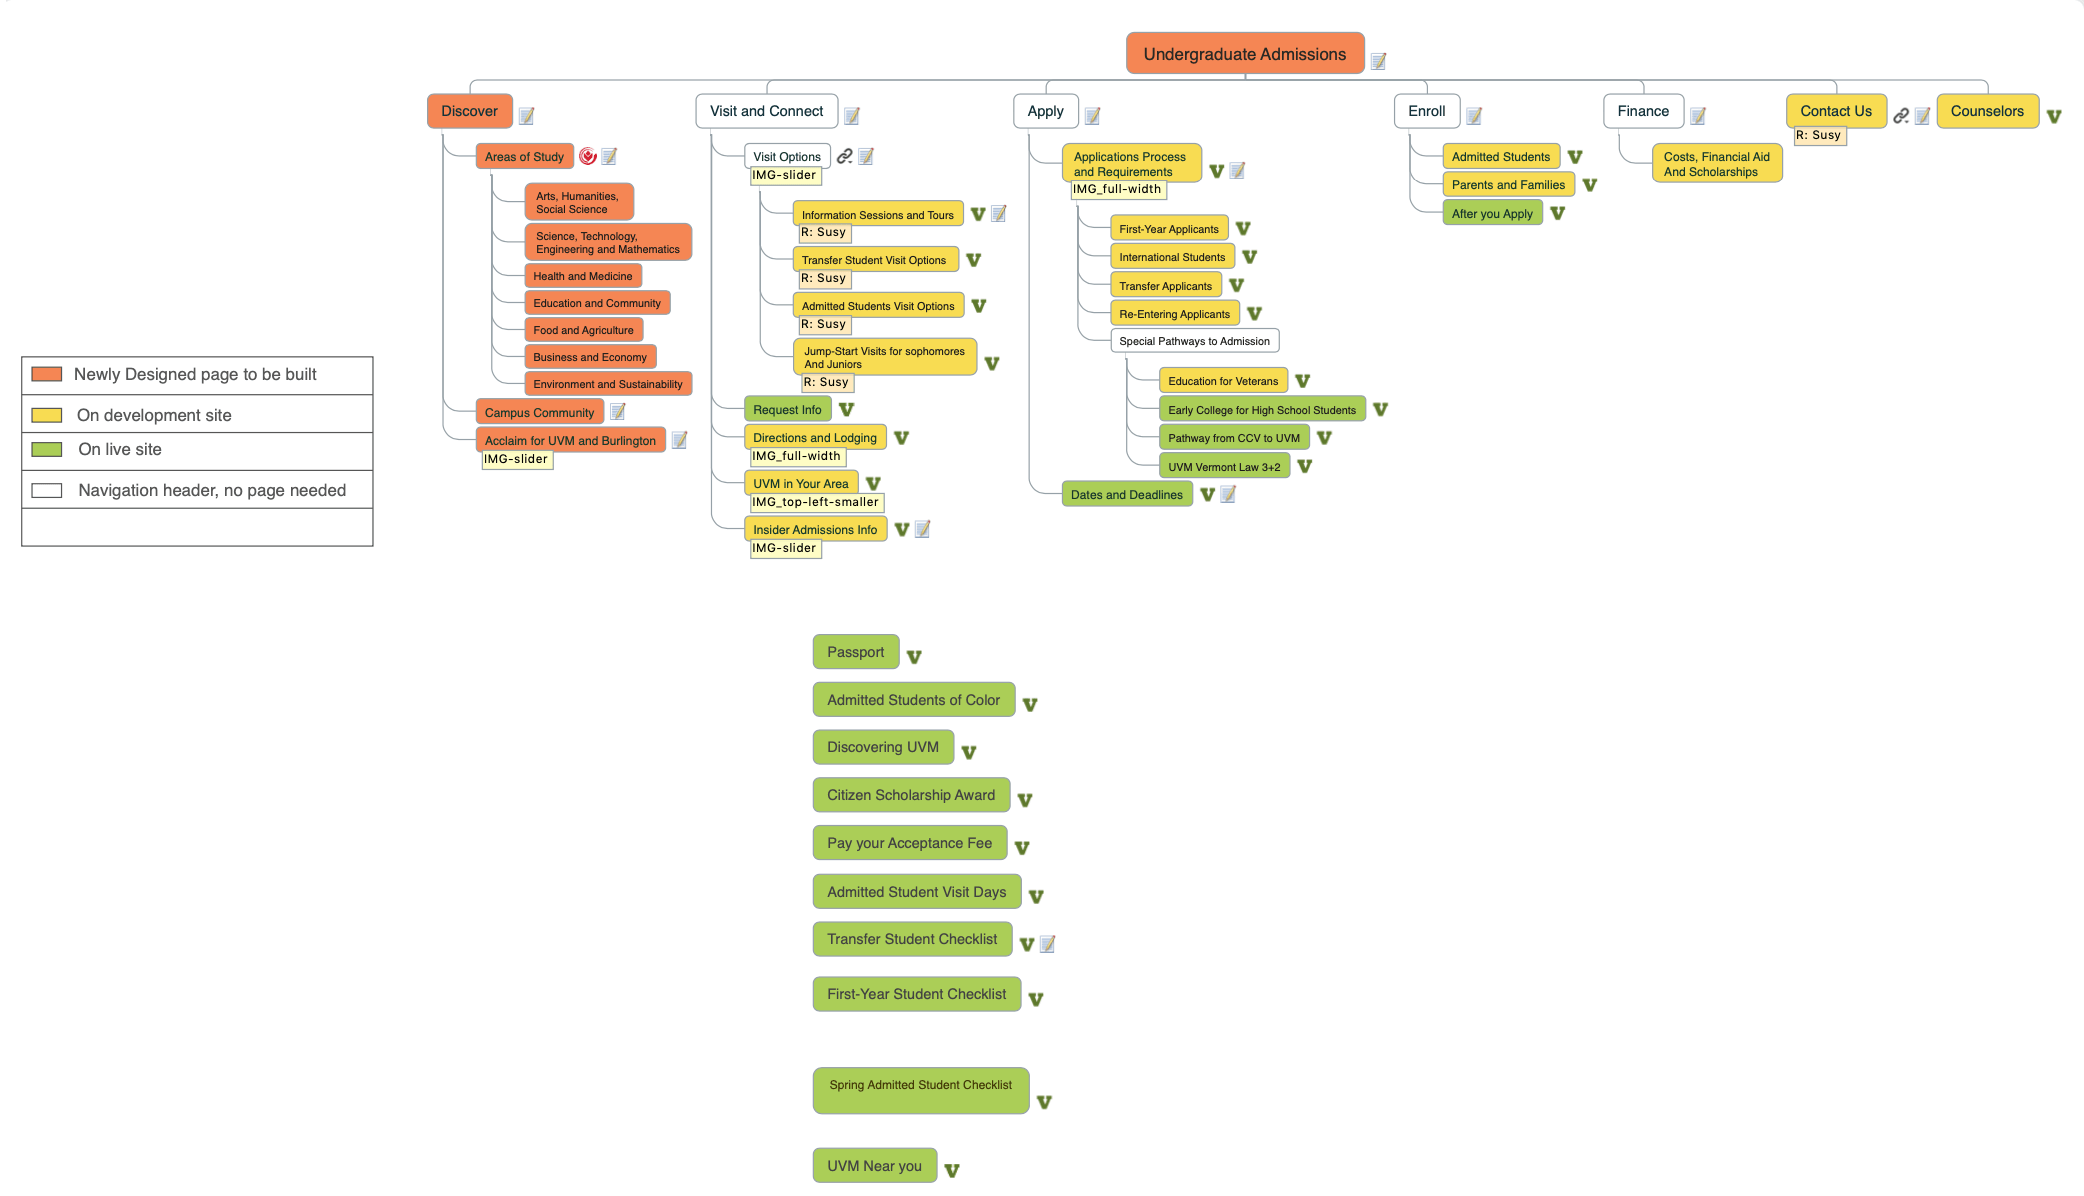Open the note icon beside Acclaim for UVM and Burlington
Screen dimensions: 2084x1196
click(679, 440)
